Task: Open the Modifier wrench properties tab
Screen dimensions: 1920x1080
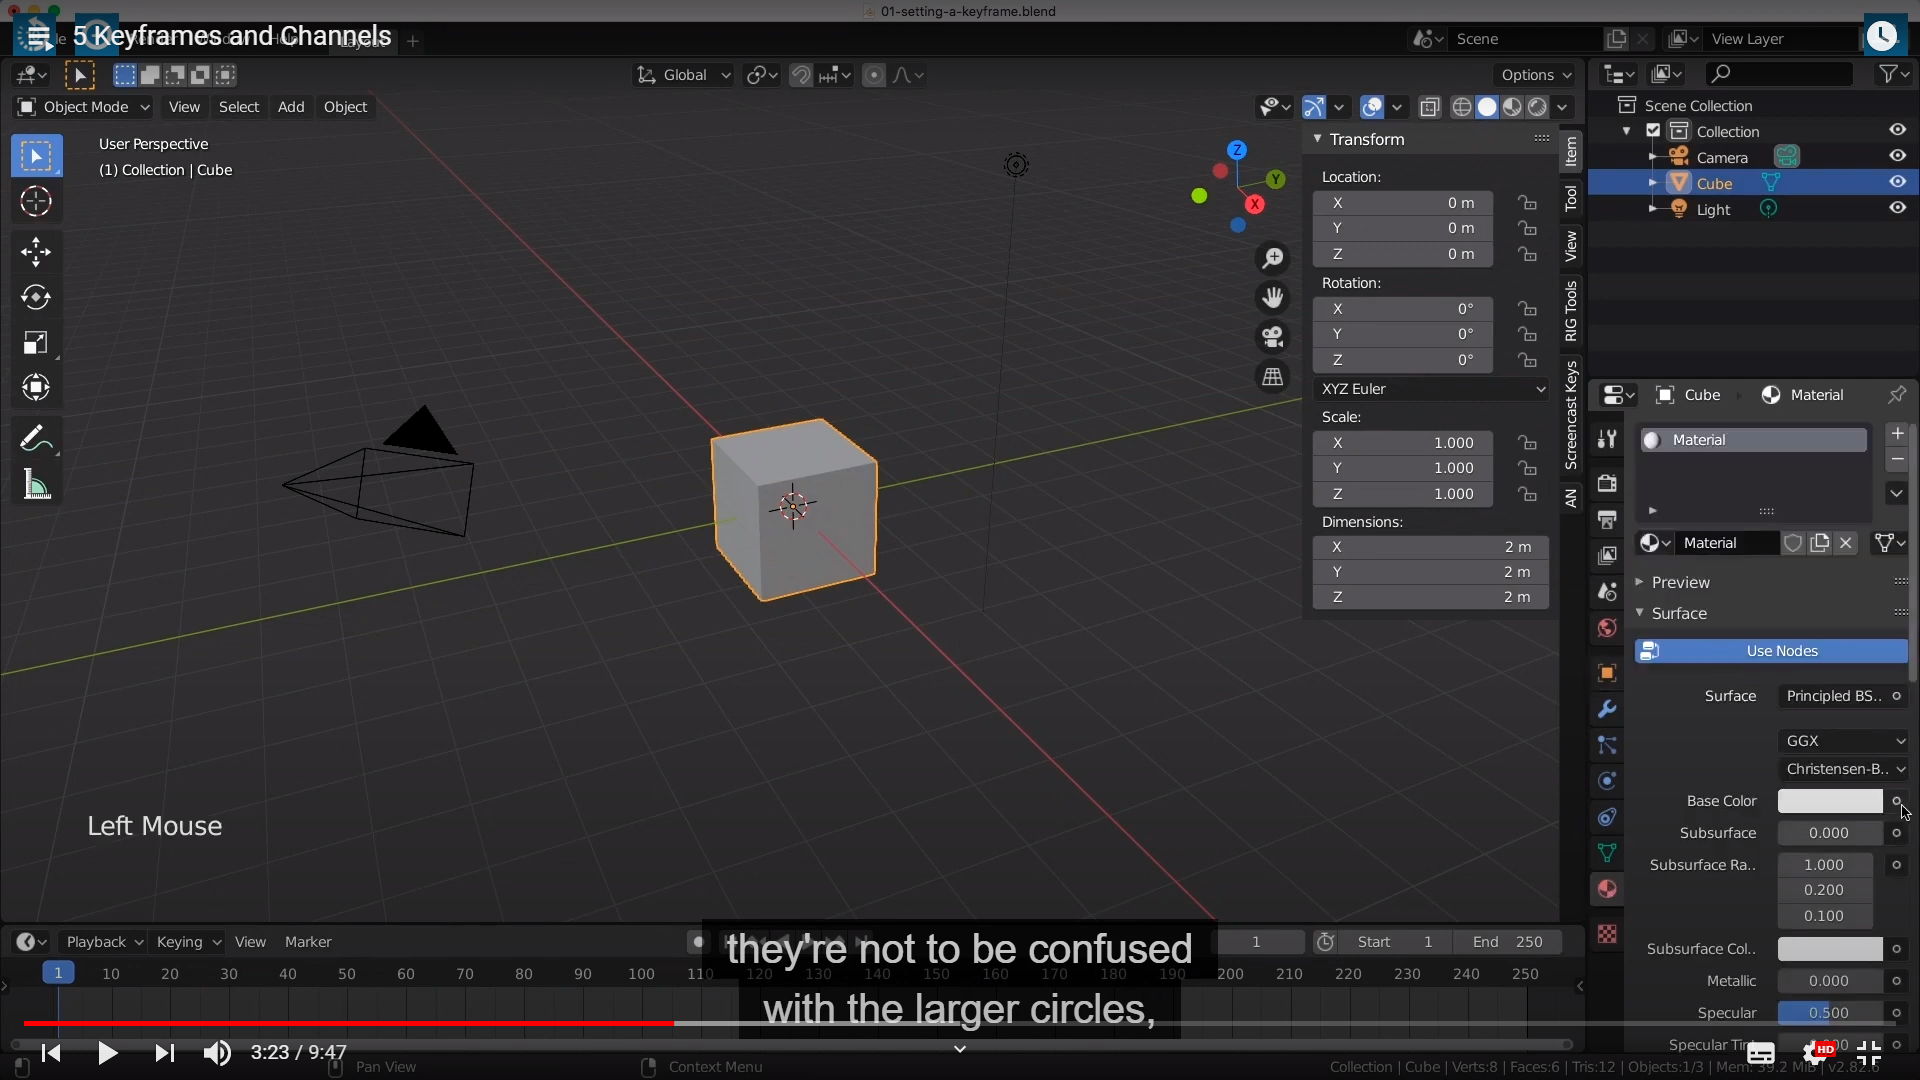Action: [x=1607, y=709]
